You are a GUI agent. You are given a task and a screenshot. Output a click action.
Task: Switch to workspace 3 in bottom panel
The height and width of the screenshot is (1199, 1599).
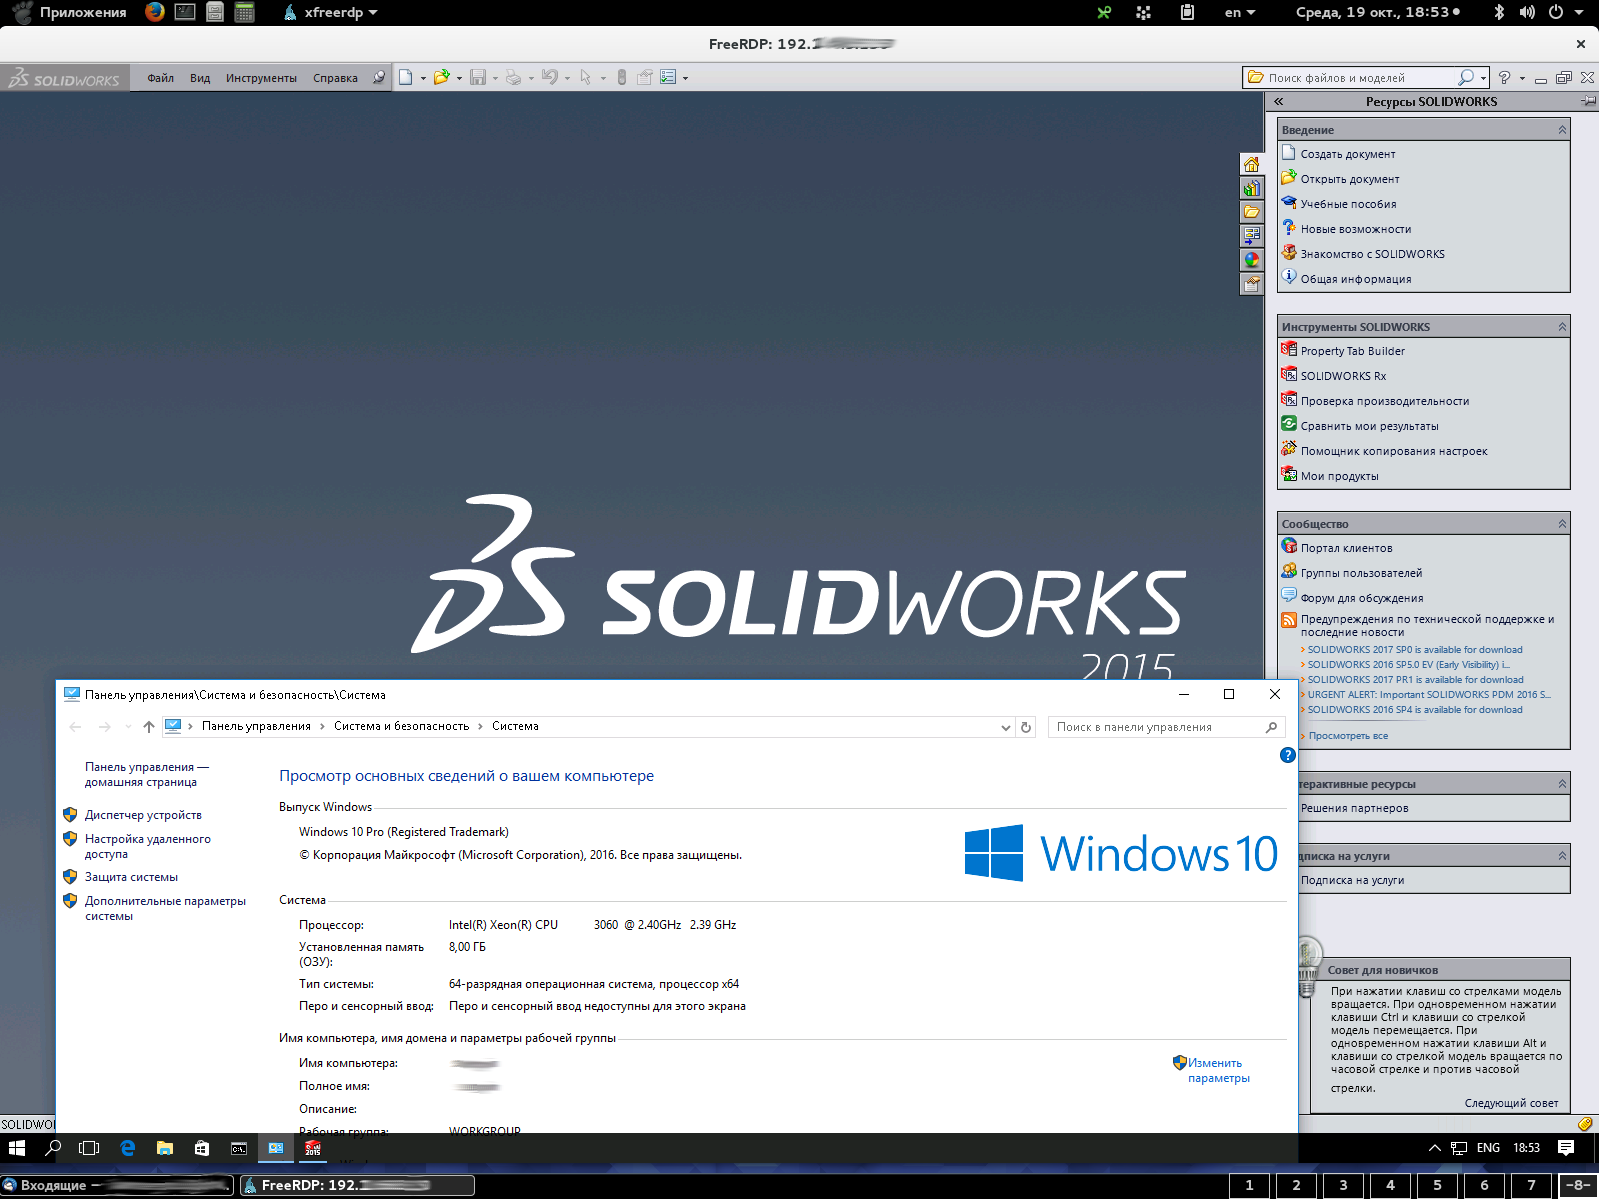(x=1343, y=1185)
